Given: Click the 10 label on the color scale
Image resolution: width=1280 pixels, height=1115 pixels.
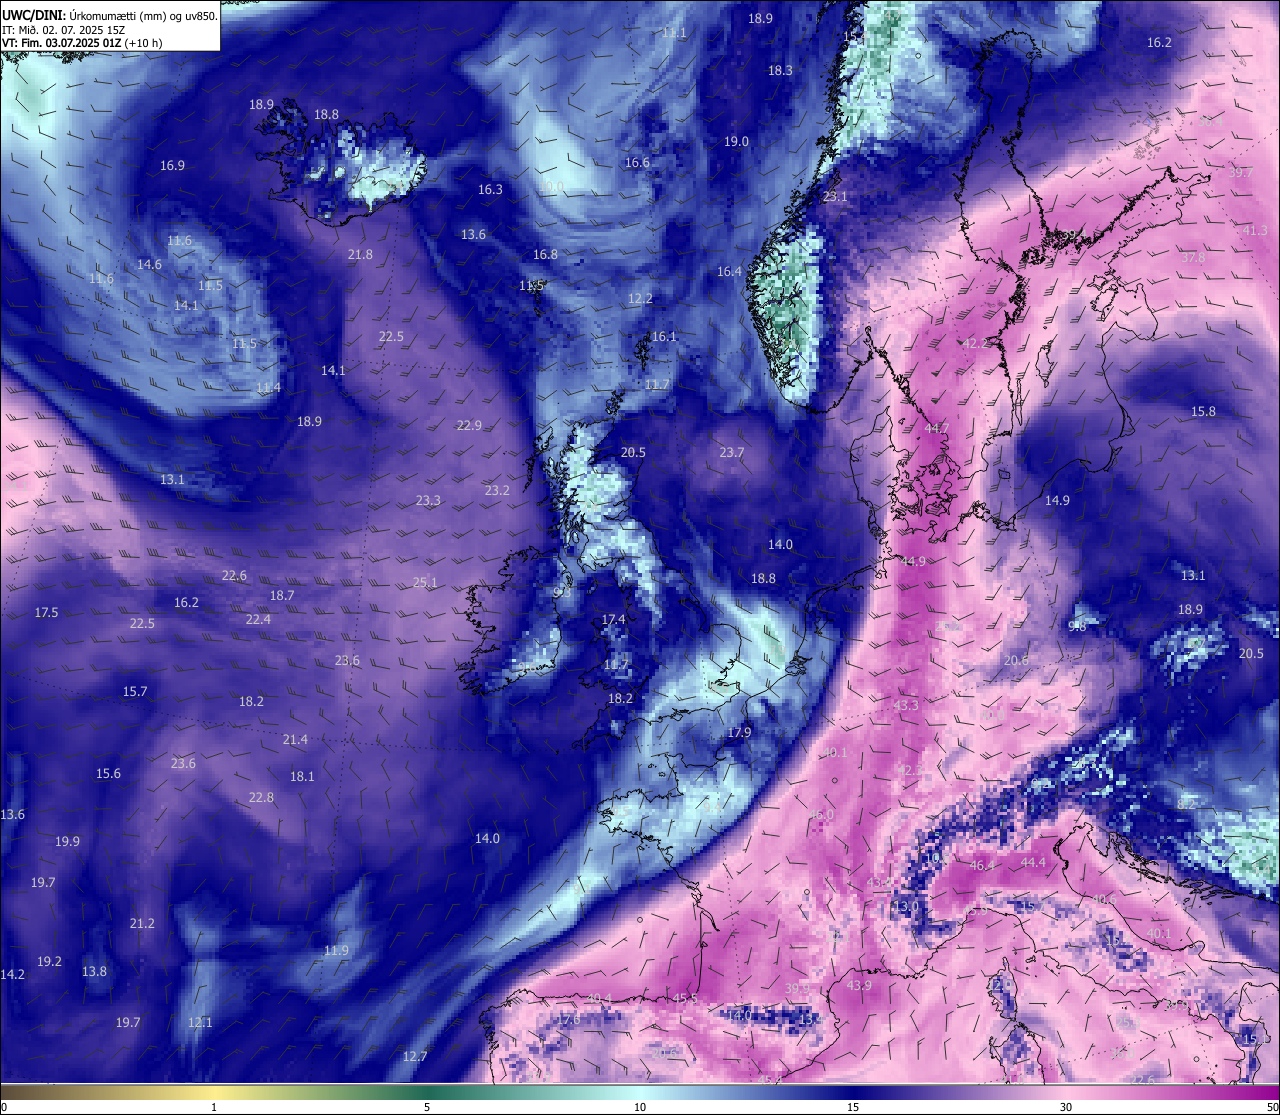Looking at the screenshot, I should point(640,1107).
